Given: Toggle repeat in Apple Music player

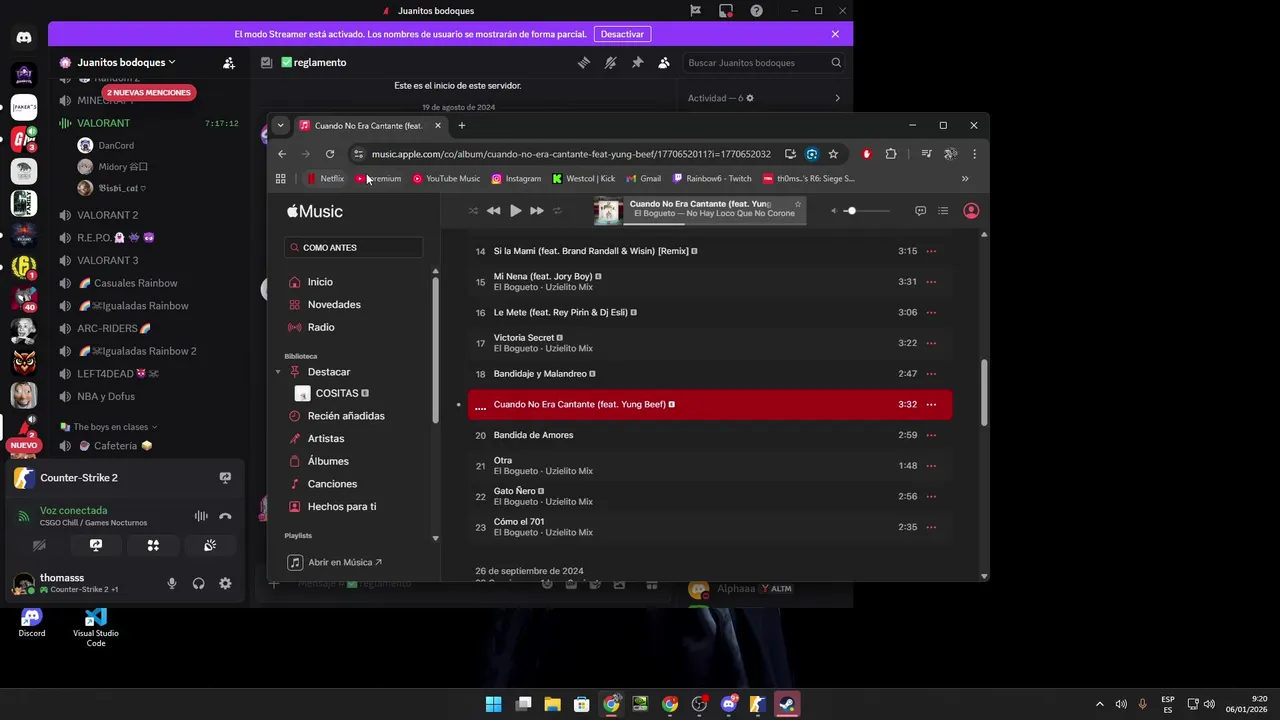Looking at the screenshot, I should [557, 211].
